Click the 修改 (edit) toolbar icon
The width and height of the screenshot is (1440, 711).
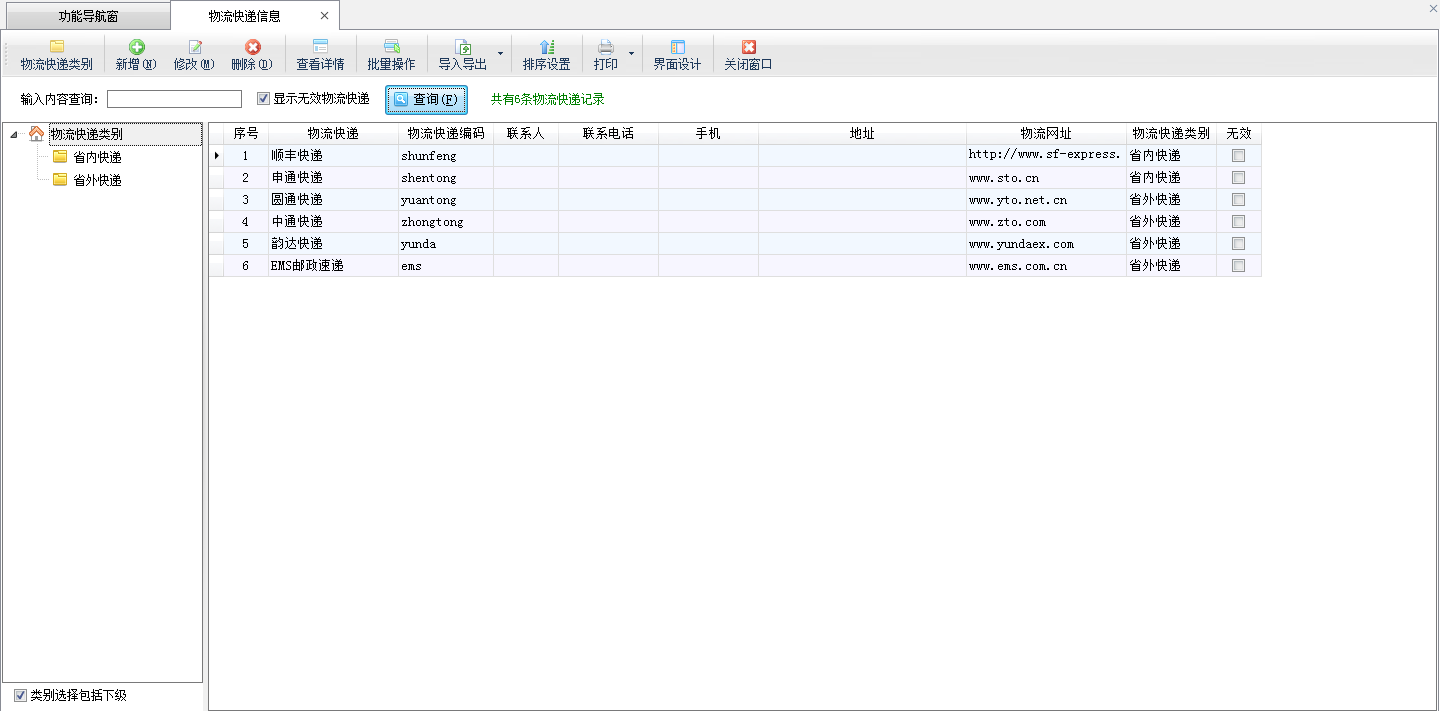tap(194, 47)
